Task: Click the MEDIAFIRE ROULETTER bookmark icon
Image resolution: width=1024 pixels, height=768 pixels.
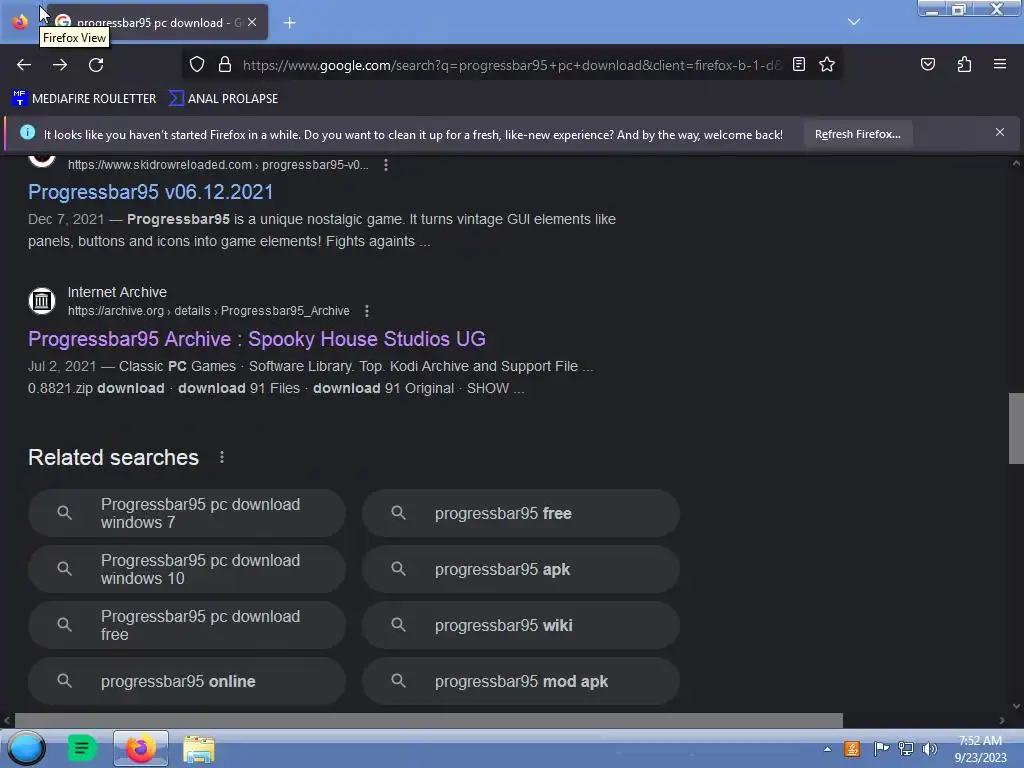Action: tap(19, 99)
